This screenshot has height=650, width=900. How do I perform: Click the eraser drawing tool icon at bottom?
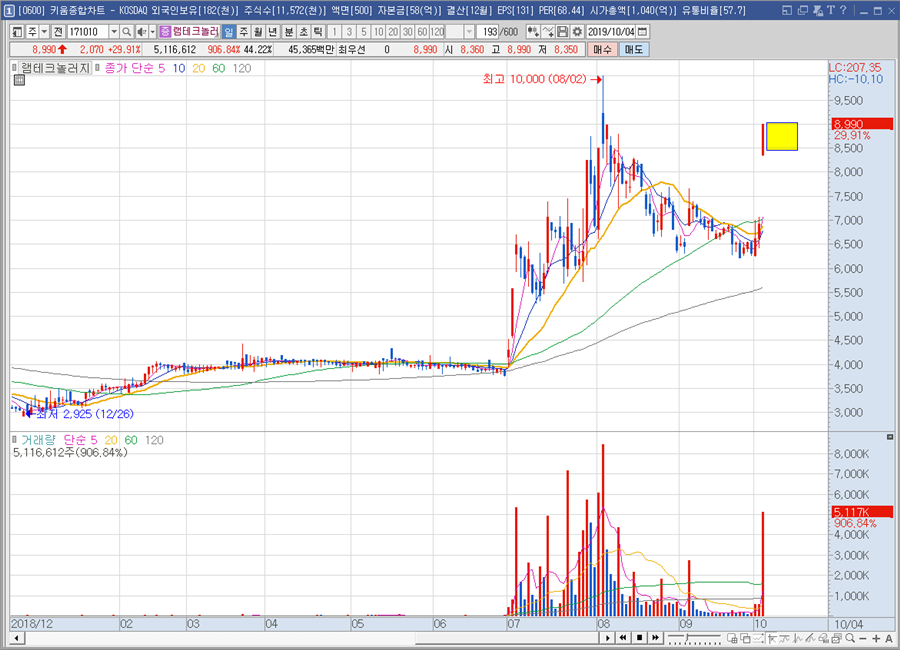824,638
